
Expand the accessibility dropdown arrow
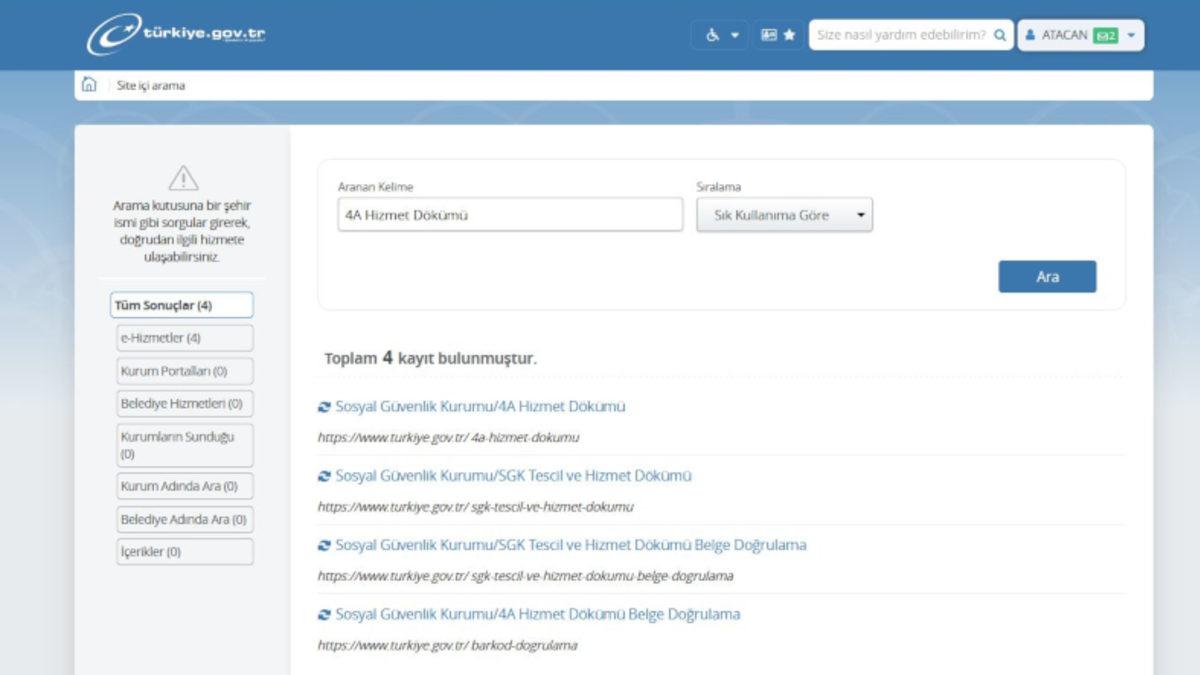735,35
